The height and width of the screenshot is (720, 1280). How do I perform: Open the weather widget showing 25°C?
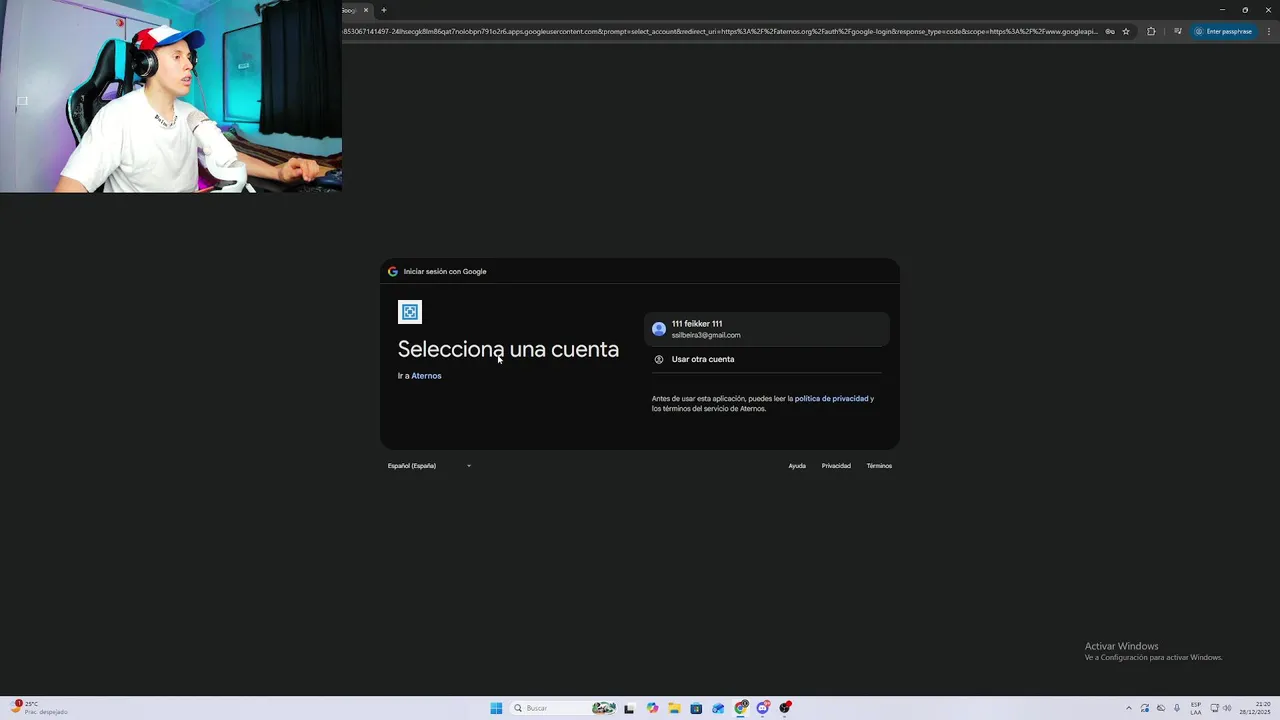(x=38, y=708)
